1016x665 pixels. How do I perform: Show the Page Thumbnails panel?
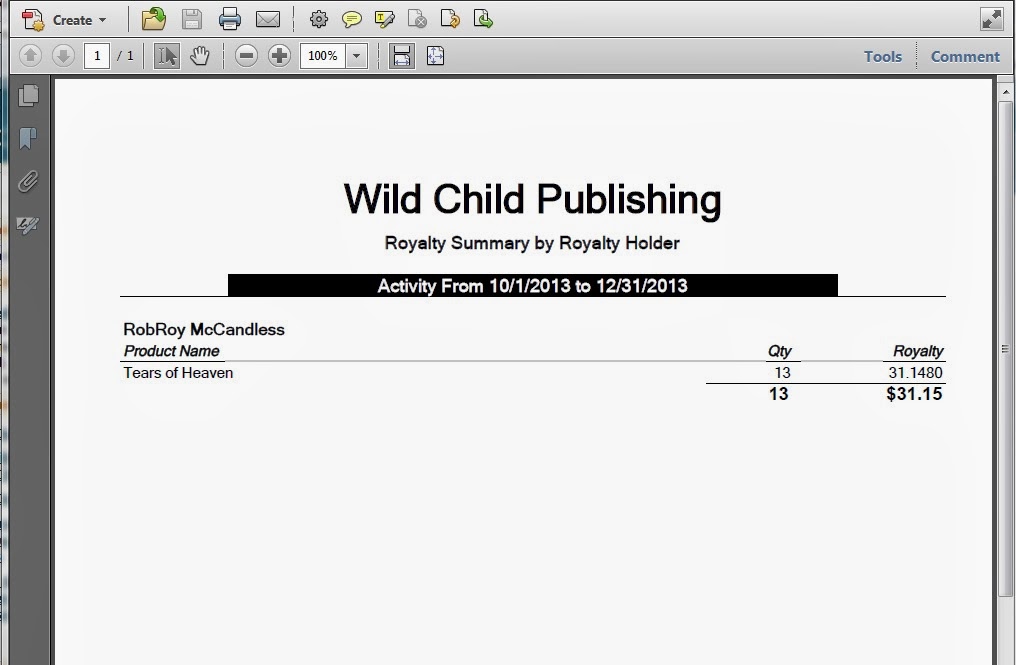point(28,96)
